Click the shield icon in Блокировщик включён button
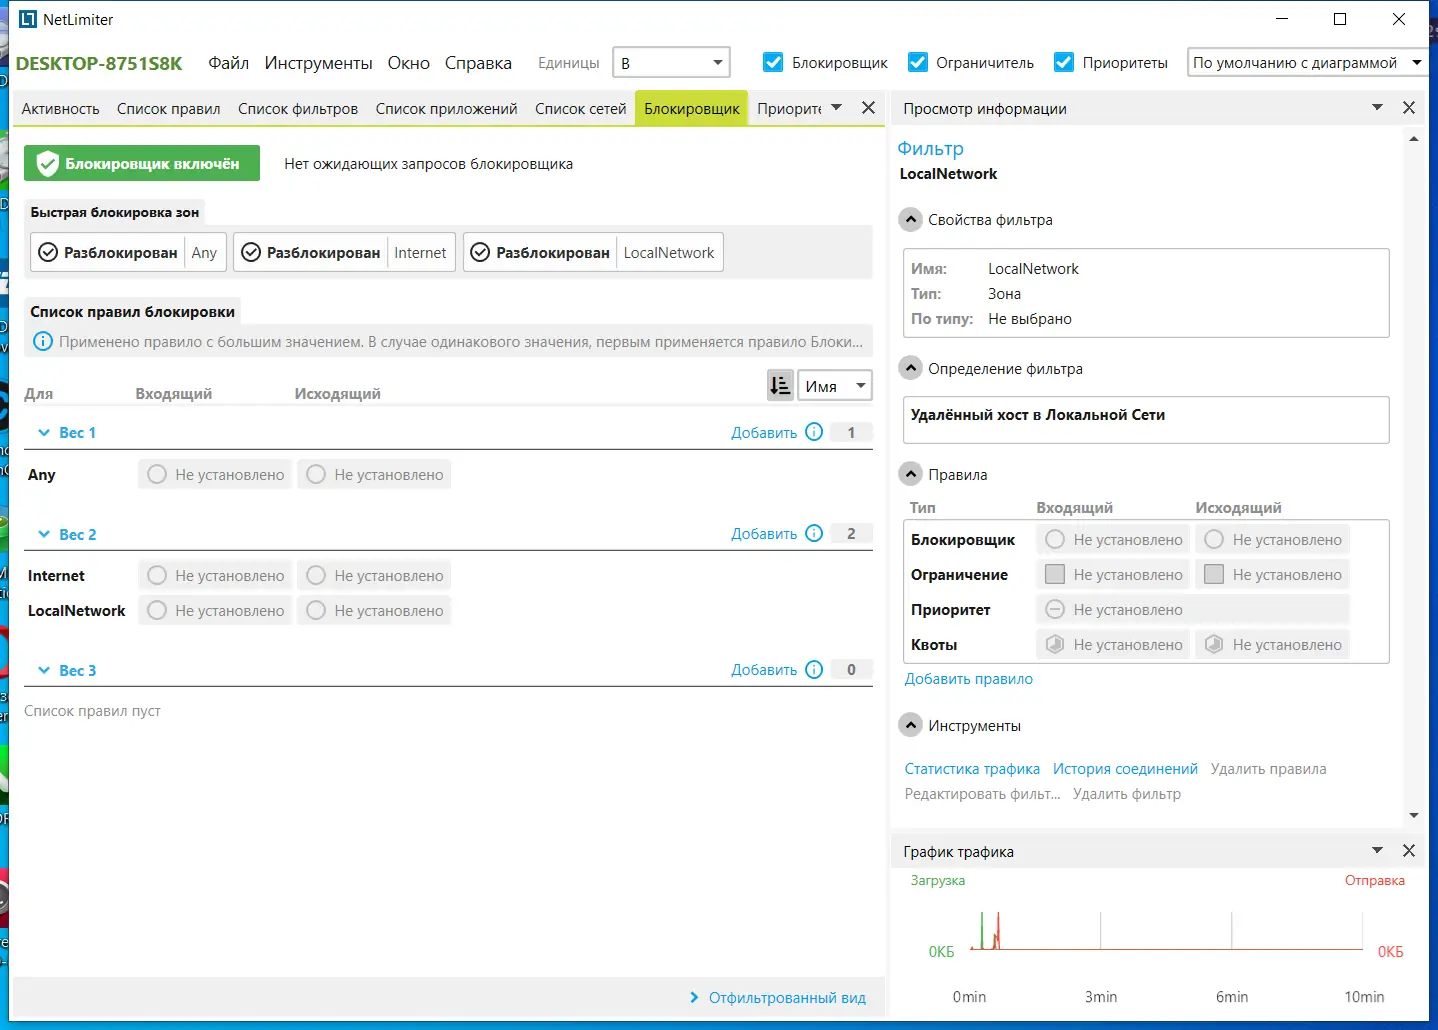The width and height of the screenshot is (1438, 1030). tap(47, 163)
